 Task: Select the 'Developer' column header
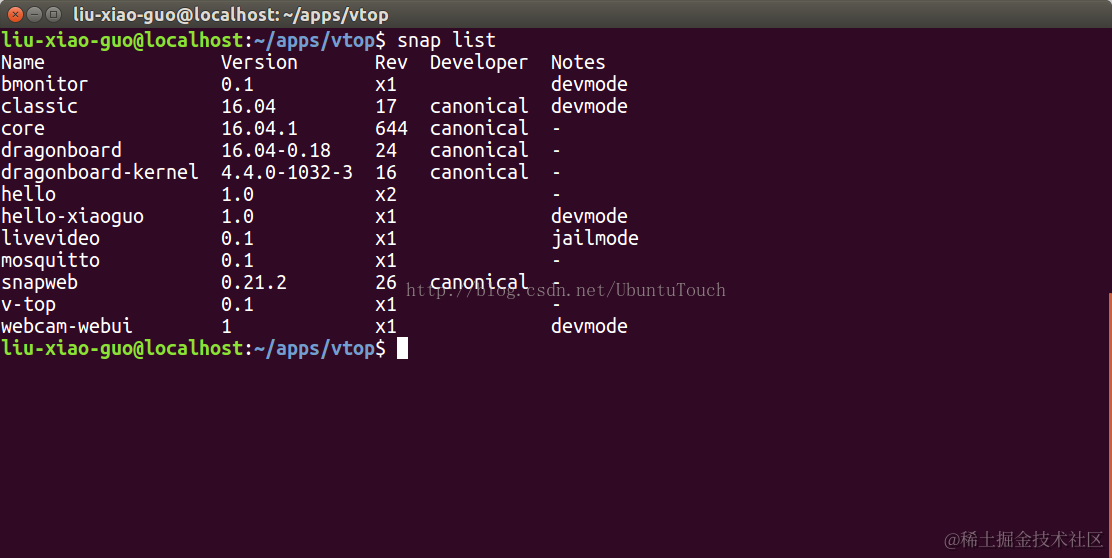tap(479, 63)
